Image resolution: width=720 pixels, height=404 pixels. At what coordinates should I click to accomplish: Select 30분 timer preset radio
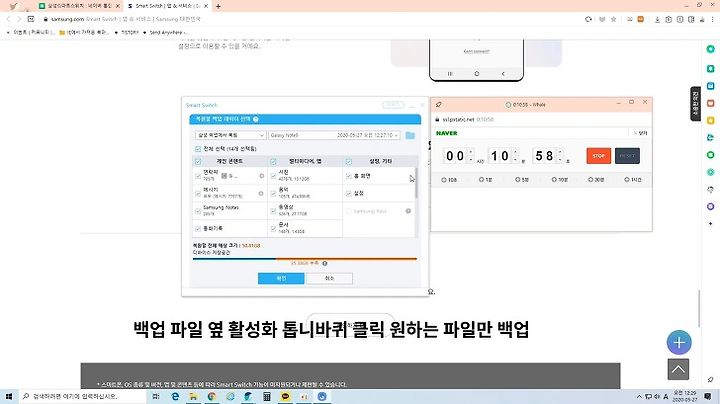(x=591, y=180)
